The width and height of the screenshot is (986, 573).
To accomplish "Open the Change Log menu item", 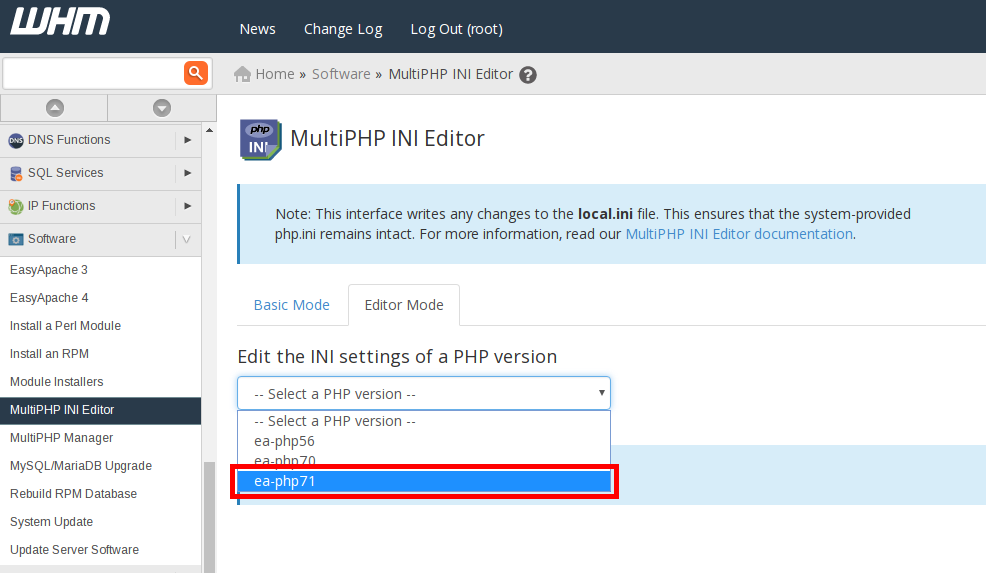I will click(343, 29).
